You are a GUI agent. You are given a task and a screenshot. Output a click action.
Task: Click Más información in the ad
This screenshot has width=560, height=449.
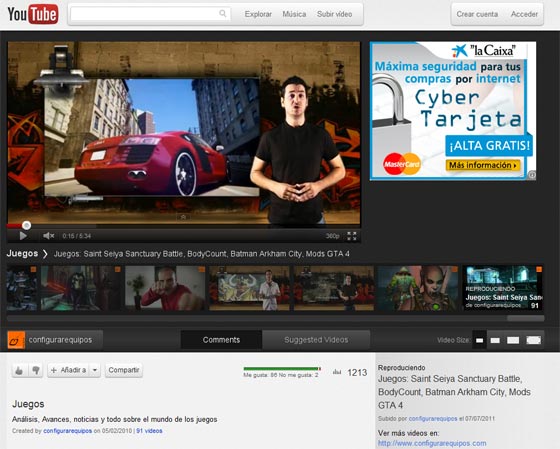pos(482,165)
